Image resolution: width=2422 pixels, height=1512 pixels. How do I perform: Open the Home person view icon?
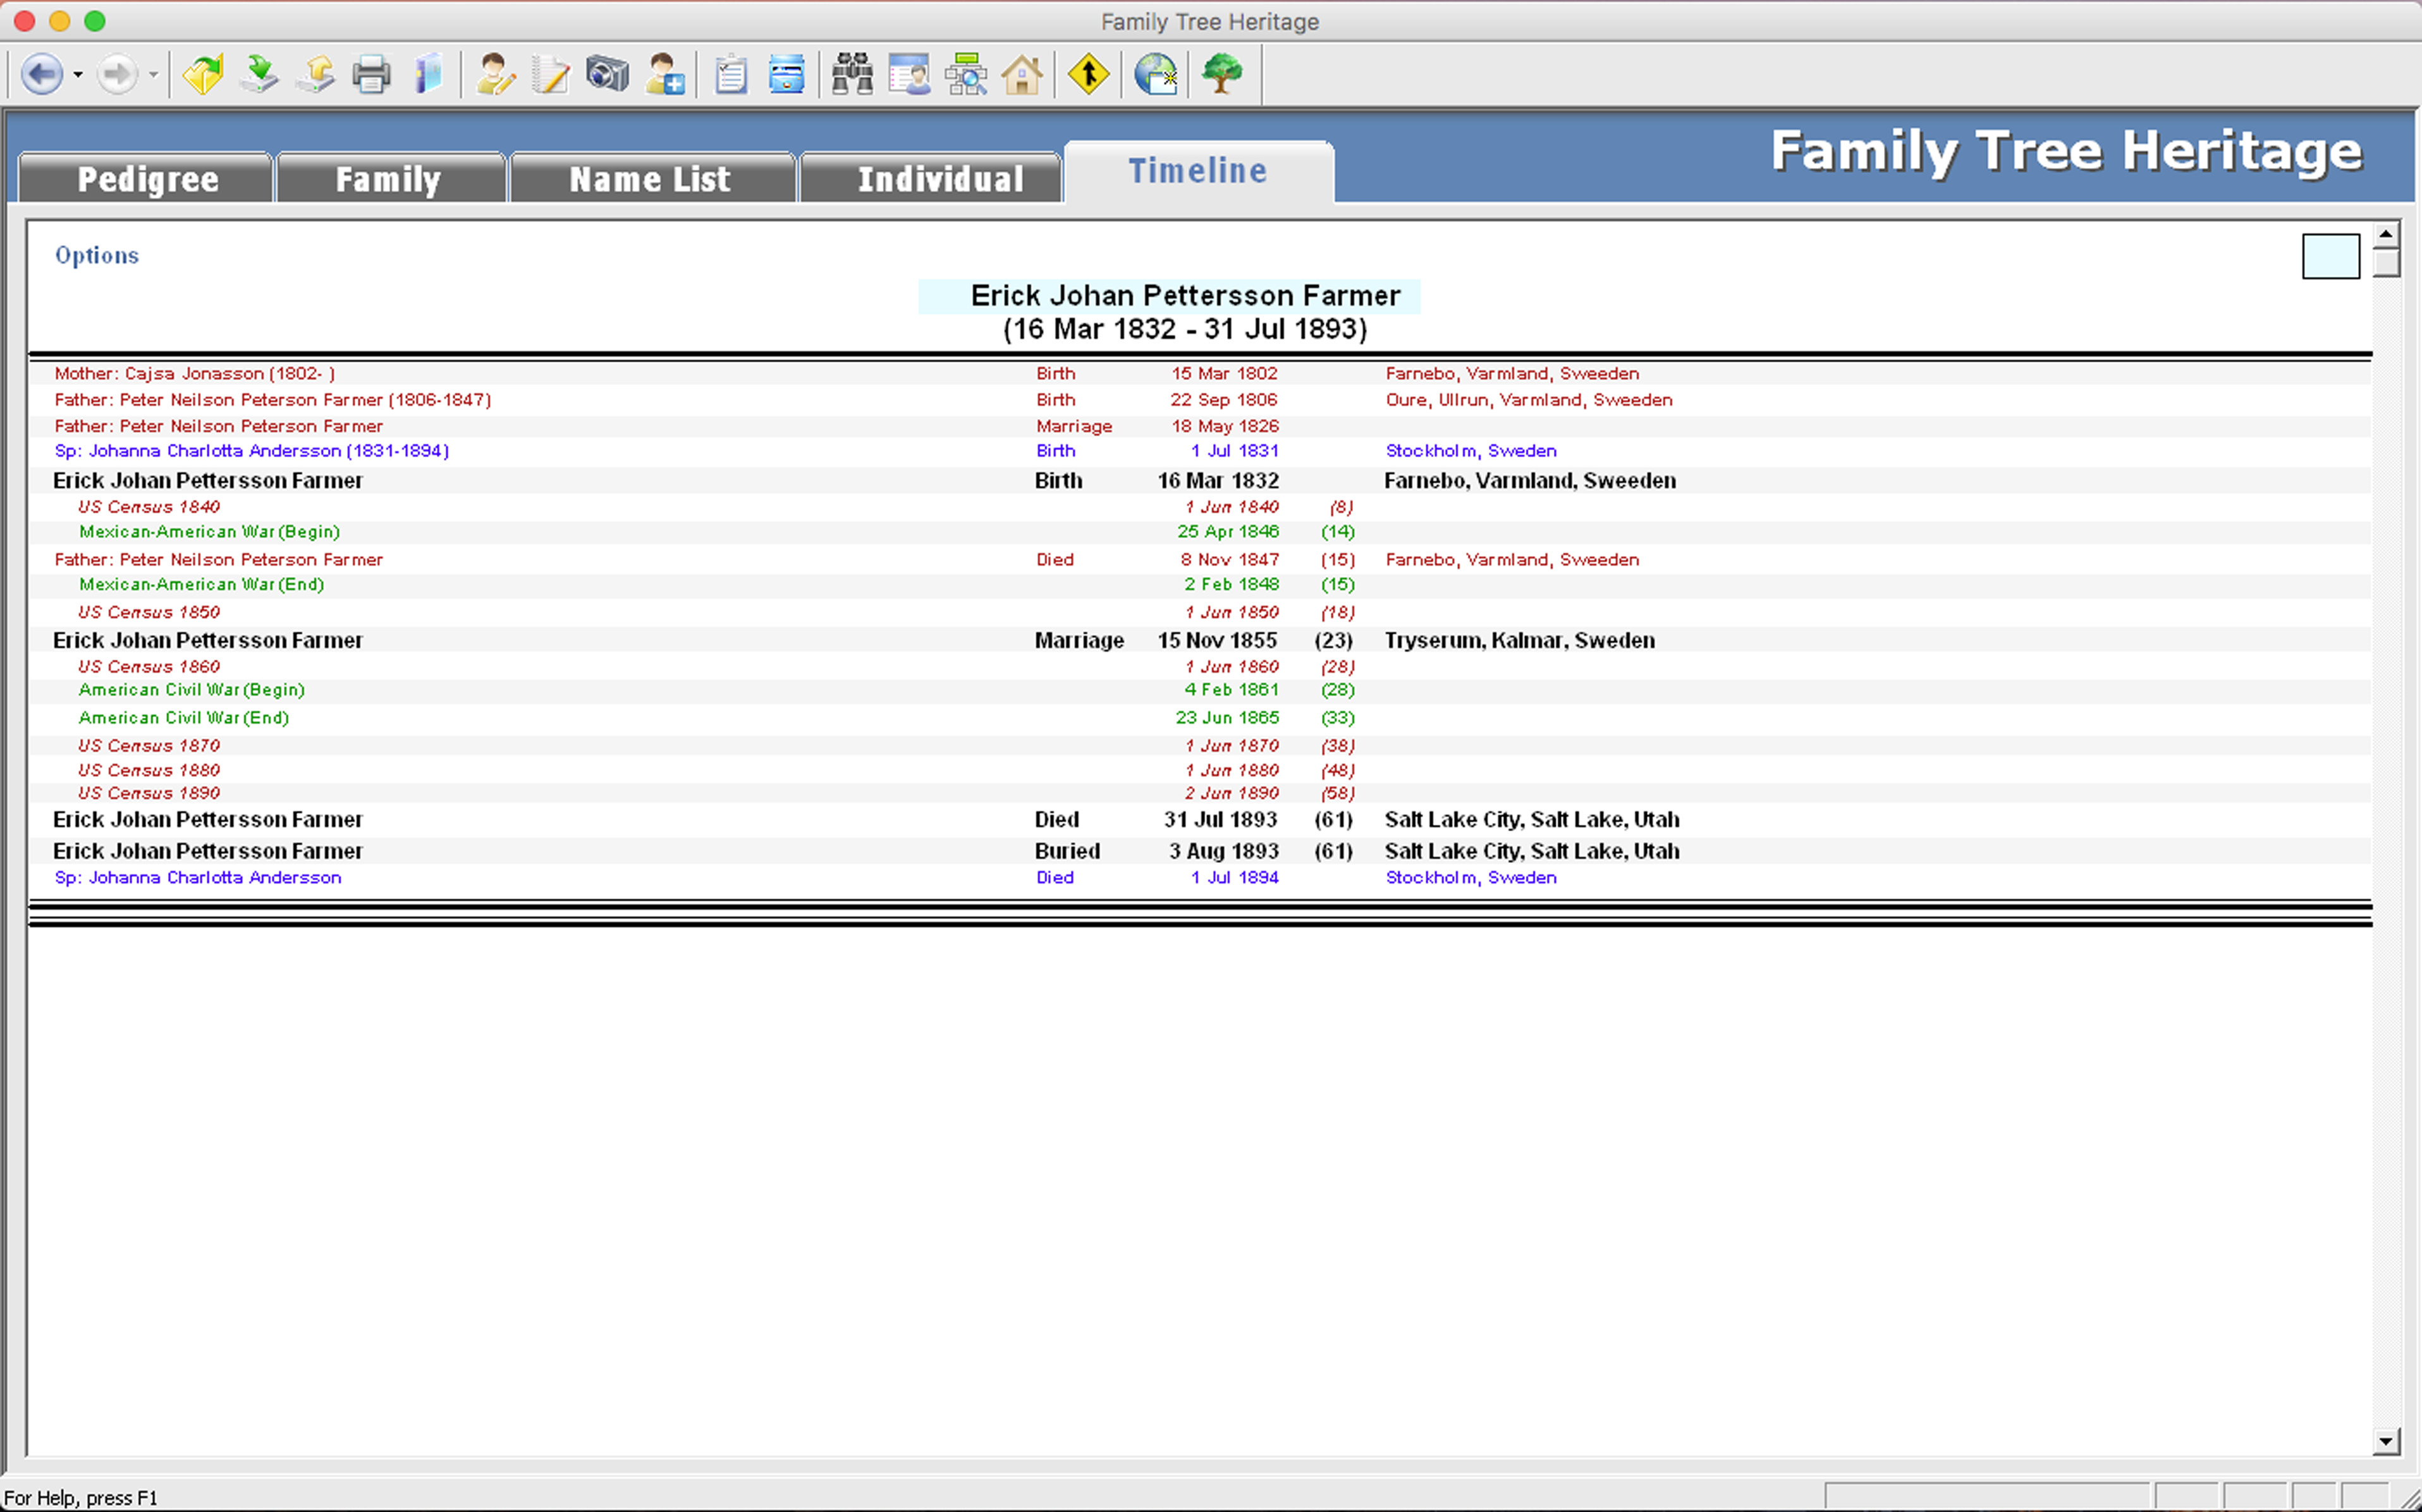pos(1023,74)
